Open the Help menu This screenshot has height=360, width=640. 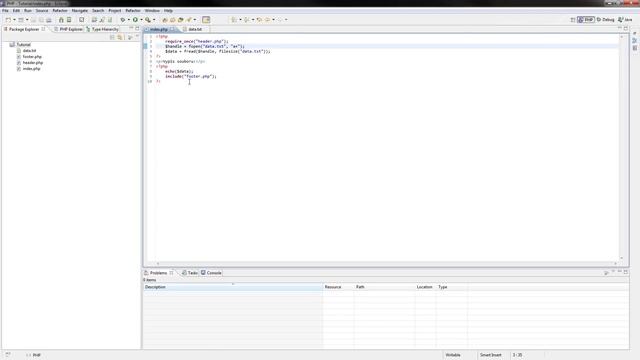click(x=168, y=11)
